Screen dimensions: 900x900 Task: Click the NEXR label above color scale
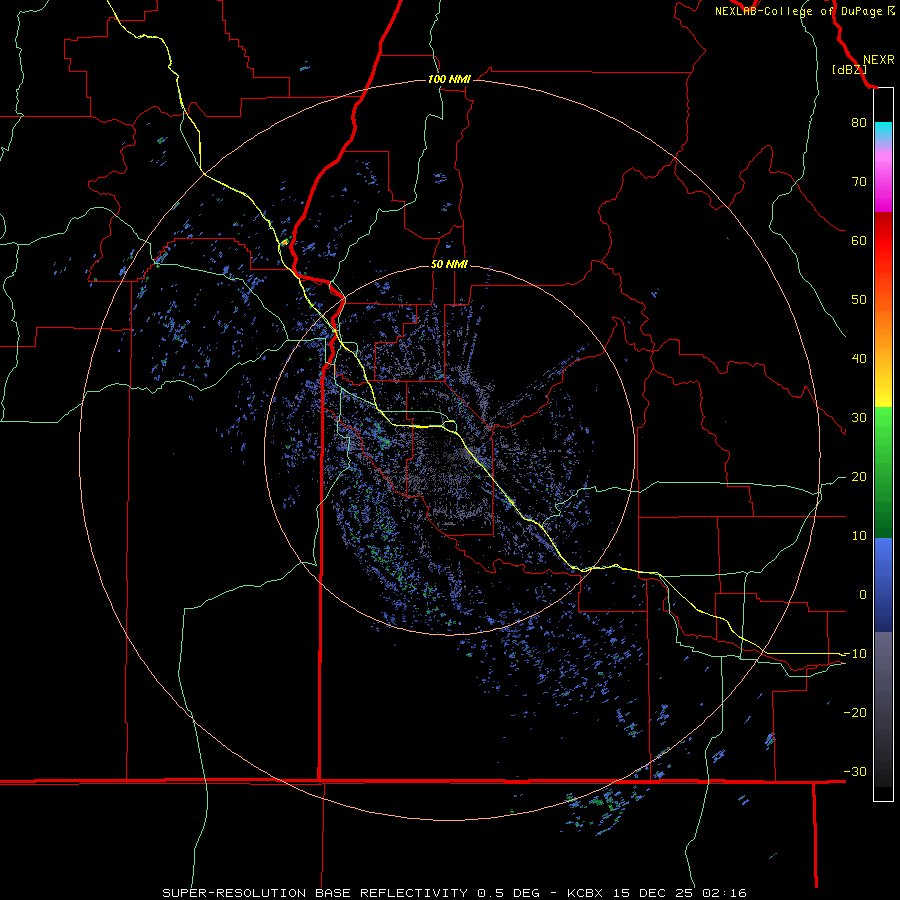[879, 60]
